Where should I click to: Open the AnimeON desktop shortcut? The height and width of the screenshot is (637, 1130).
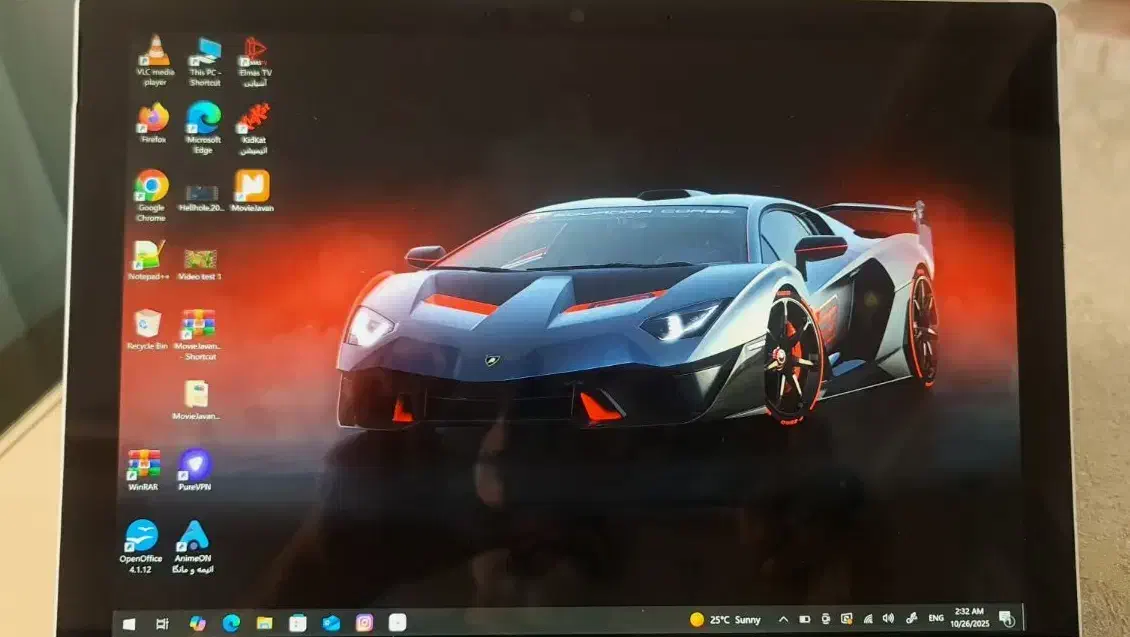[193, 537]
